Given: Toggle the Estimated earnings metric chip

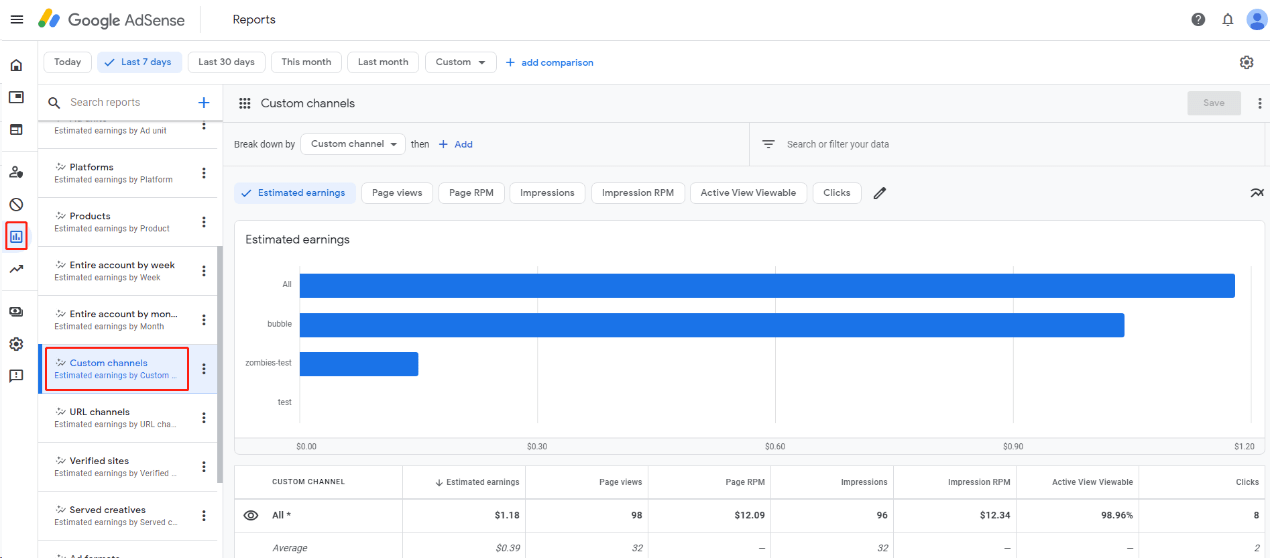Looking at the screenshot, I should pos(295,193).
